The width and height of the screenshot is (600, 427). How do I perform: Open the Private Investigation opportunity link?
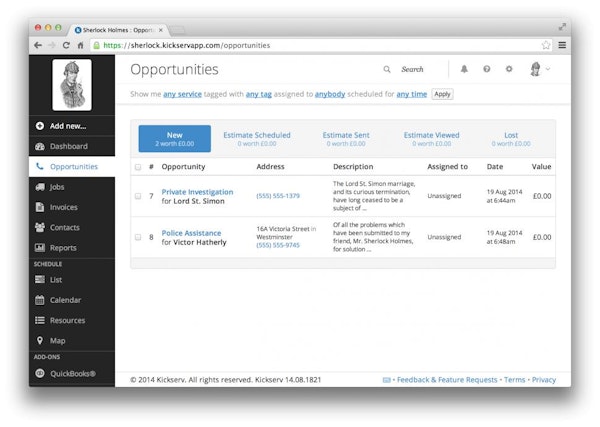[197, 192]
